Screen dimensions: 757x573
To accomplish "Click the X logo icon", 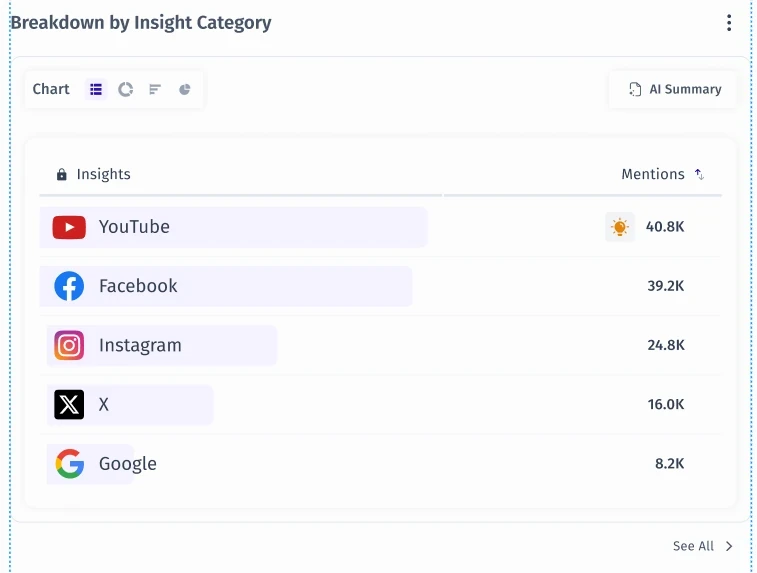I will [69, 405].
